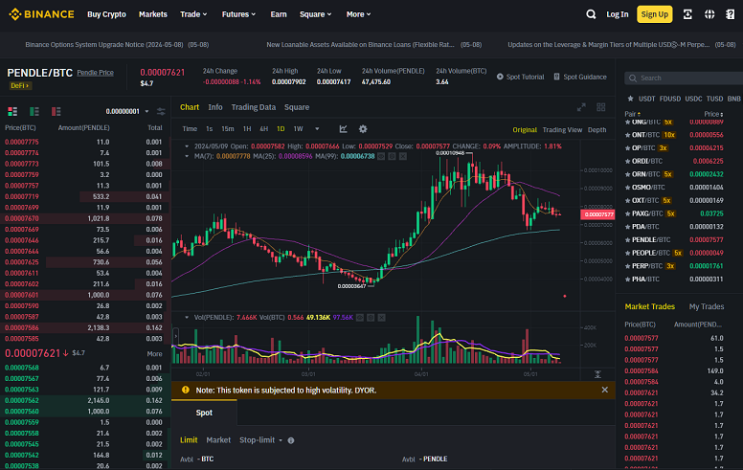Click the Spot Tutorial icon link
This screenshot has height=470, width=743.
520,77
